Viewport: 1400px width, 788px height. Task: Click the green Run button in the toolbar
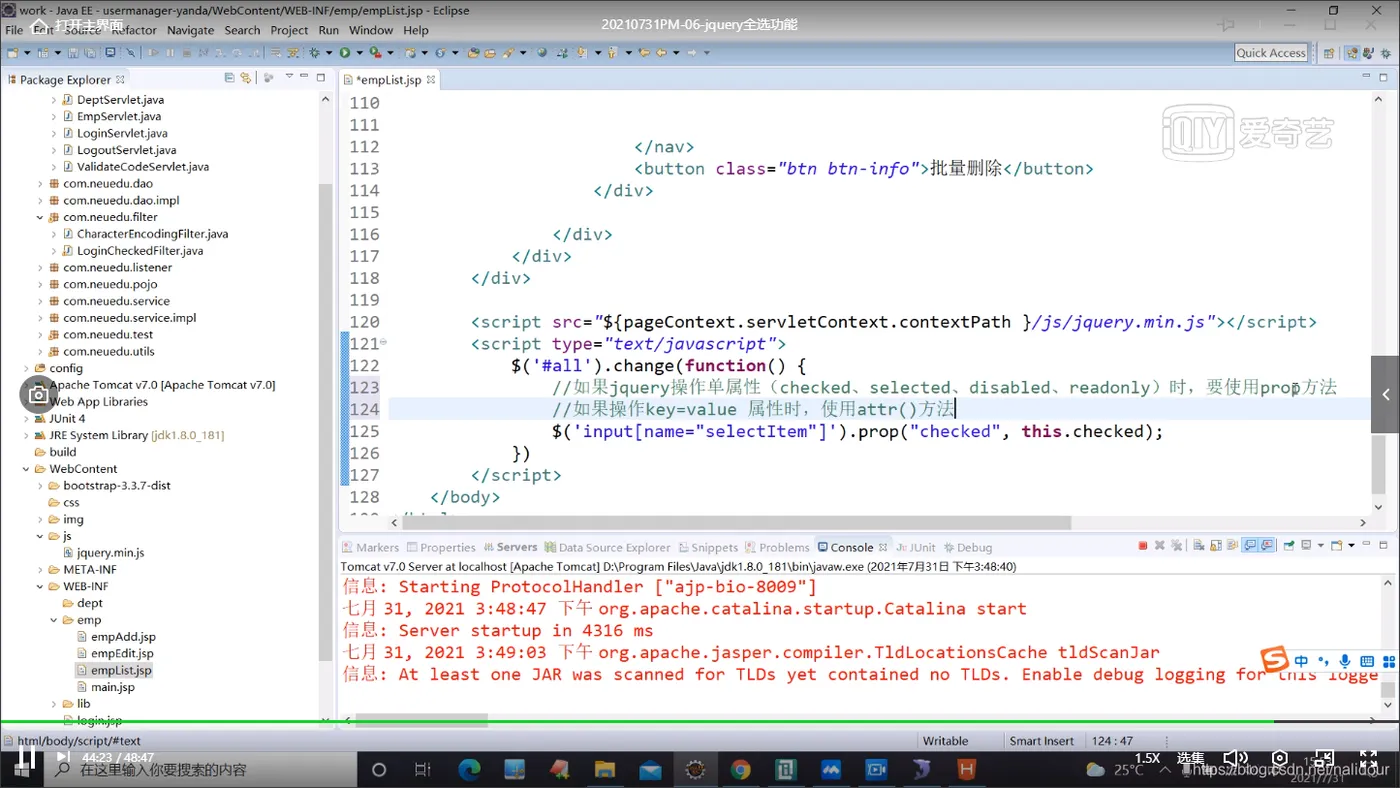coord(344,52)
